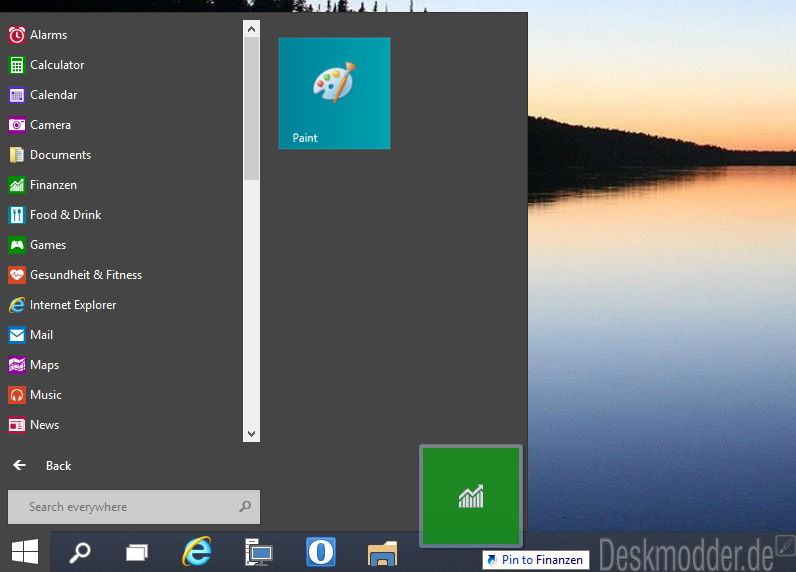Image resolution: width=796 pixels, height=572 pixels.
Task: Open the Mail envelope icon
Action: [17, 335]
